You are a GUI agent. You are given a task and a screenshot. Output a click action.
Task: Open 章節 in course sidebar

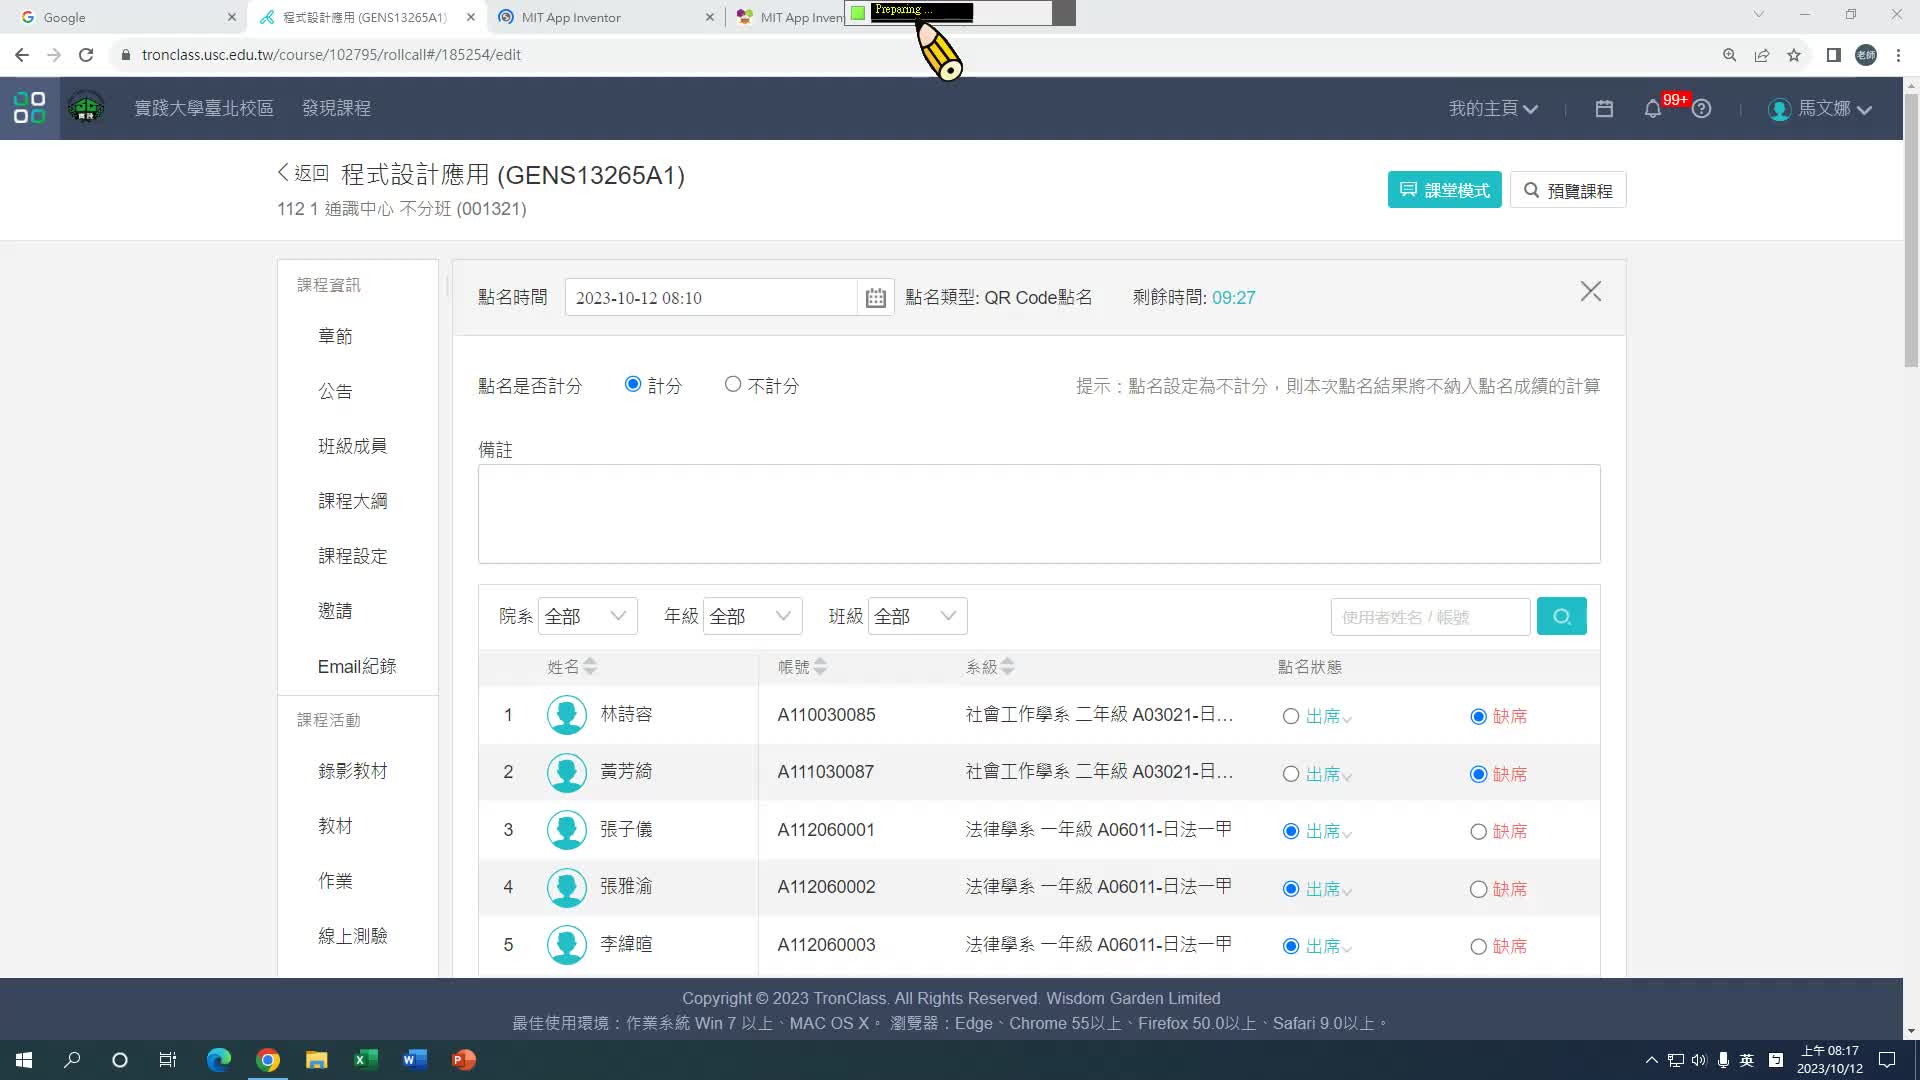pos(335,336)
